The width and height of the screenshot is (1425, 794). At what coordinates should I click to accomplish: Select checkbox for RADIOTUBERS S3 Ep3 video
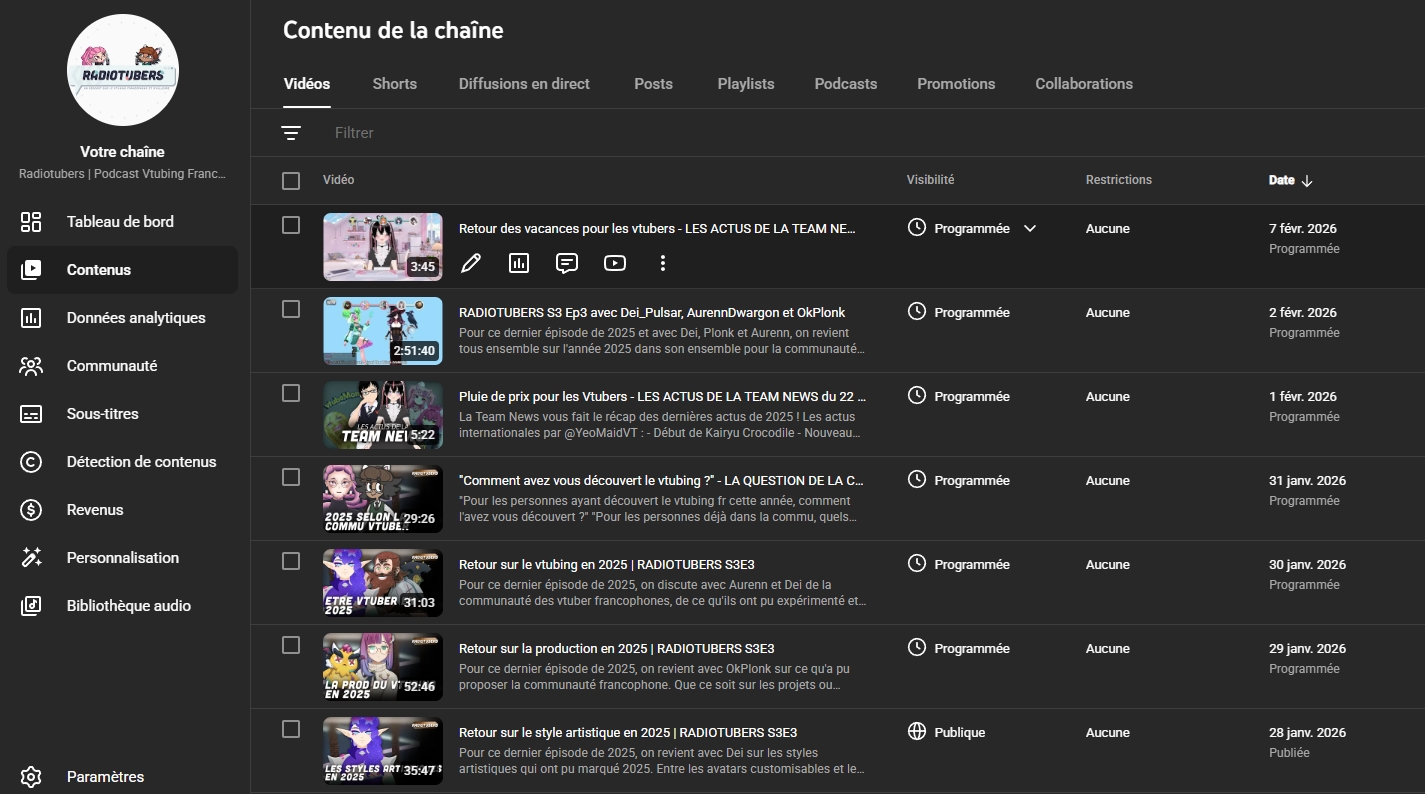pos(291,309)
